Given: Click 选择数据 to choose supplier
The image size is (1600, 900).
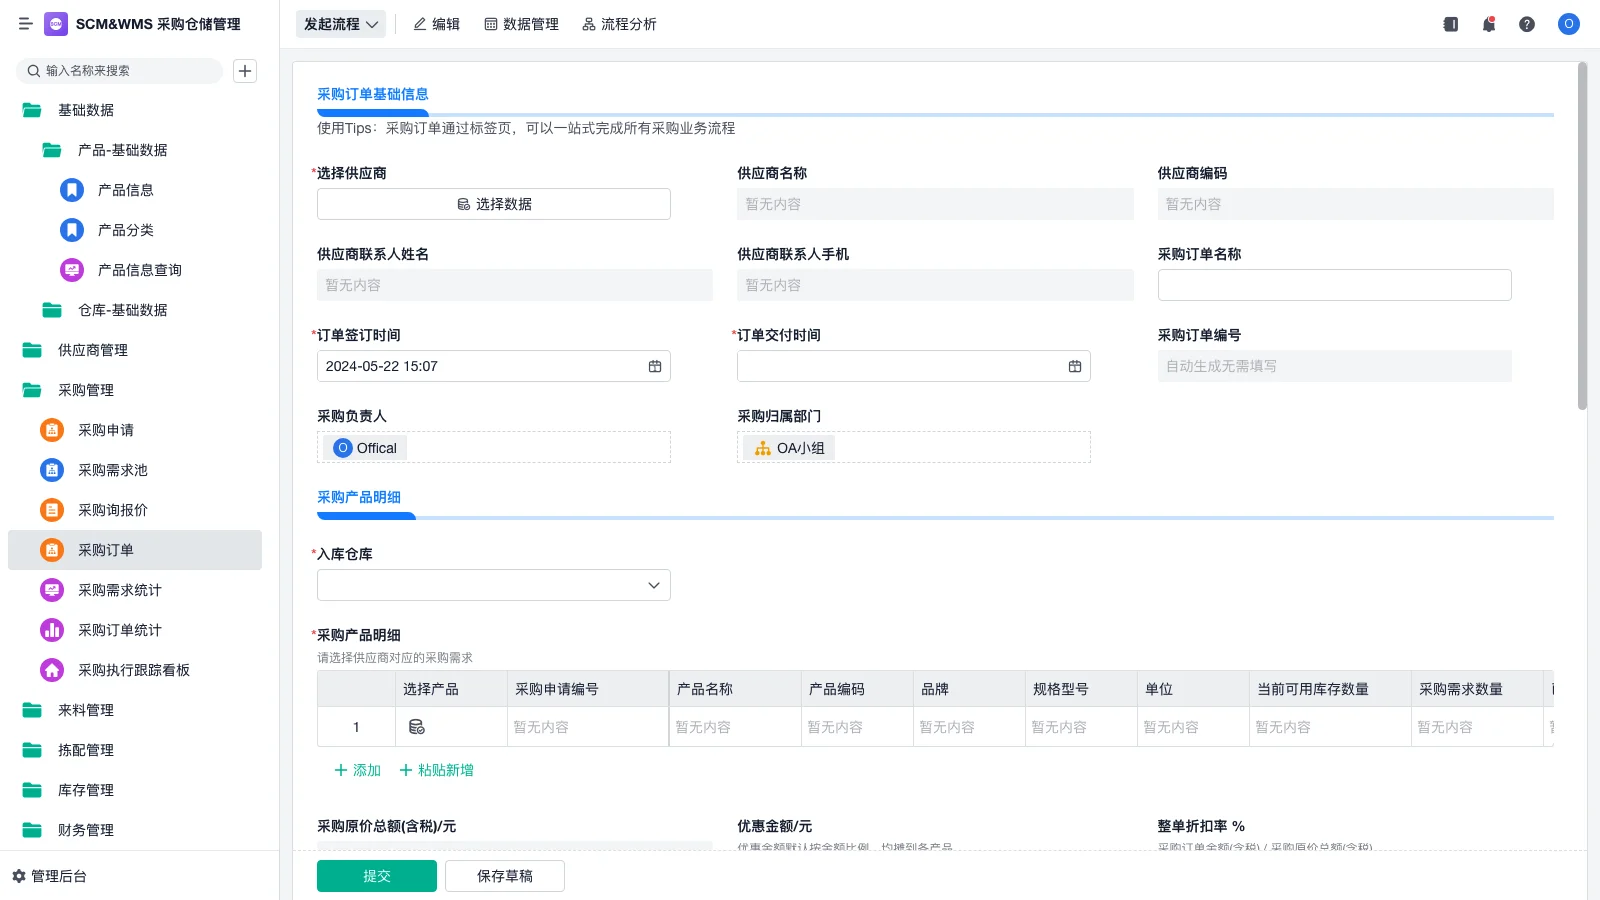Looking at the screenshot, I should coord(494,204).
